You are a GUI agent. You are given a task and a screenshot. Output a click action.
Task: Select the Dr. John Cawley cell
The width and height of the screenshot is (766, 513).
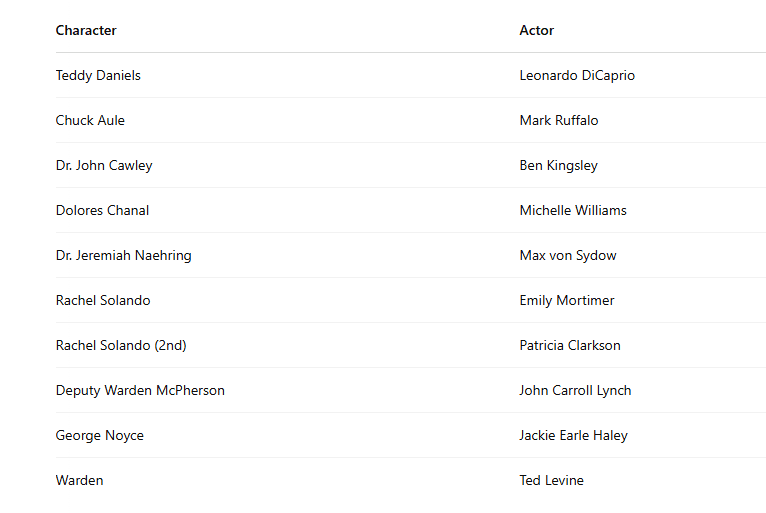point(104,165)
